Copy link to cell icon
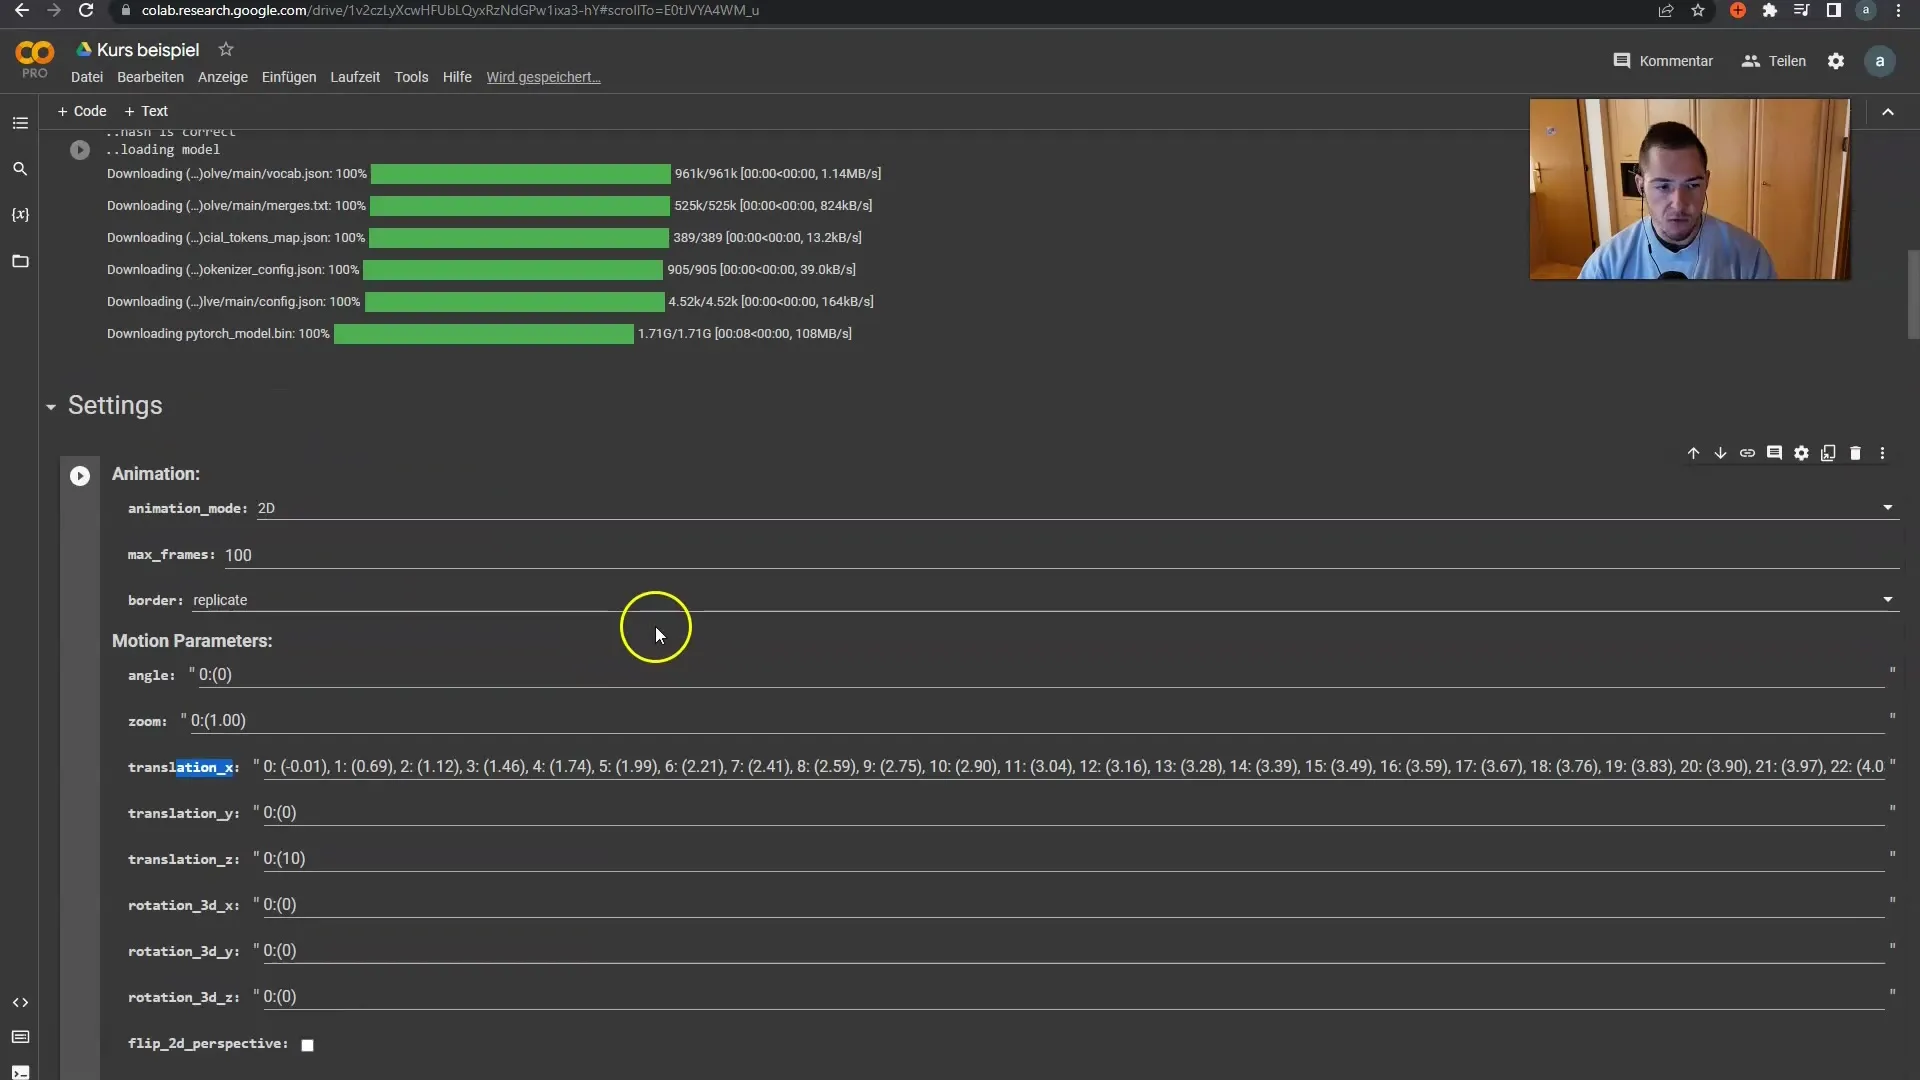 tap(1747, 453)
